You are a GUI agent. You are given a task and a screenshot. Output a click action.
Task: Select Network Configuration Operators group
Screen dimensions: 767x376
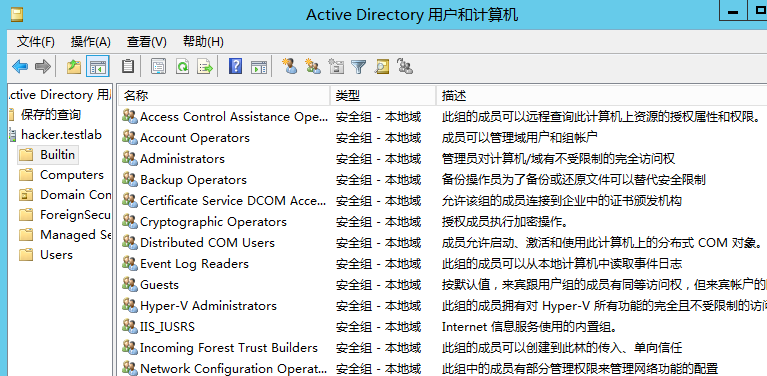pyautogui.click(x=234, y=369)
